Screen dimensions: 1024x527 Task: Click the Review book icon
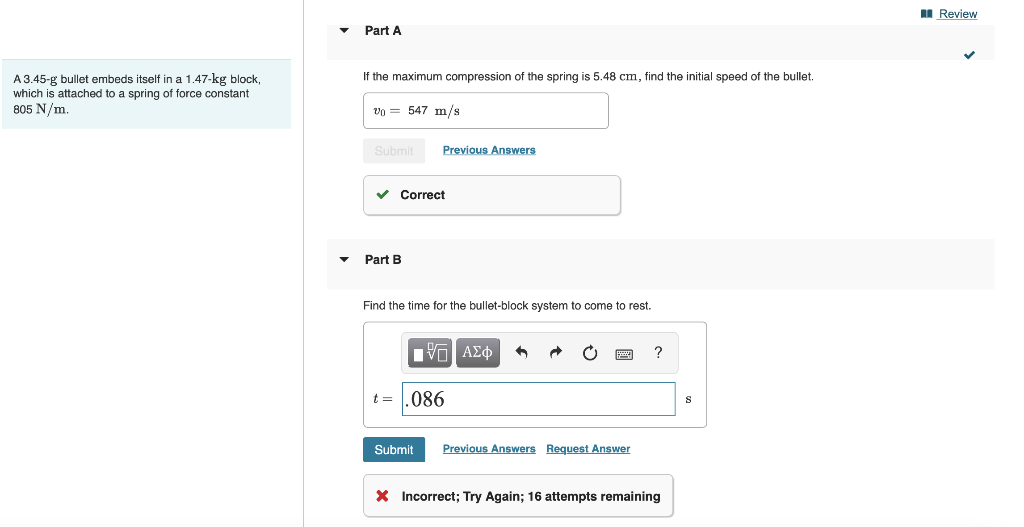tap(926, 14)
